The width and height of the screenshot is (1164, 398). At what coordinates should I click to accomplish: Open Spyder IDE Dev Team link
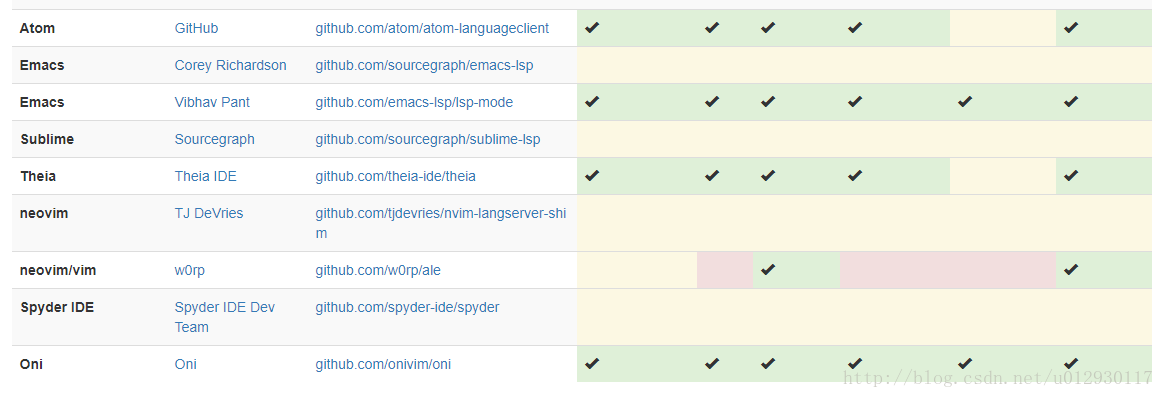click(x=225, y=317)
